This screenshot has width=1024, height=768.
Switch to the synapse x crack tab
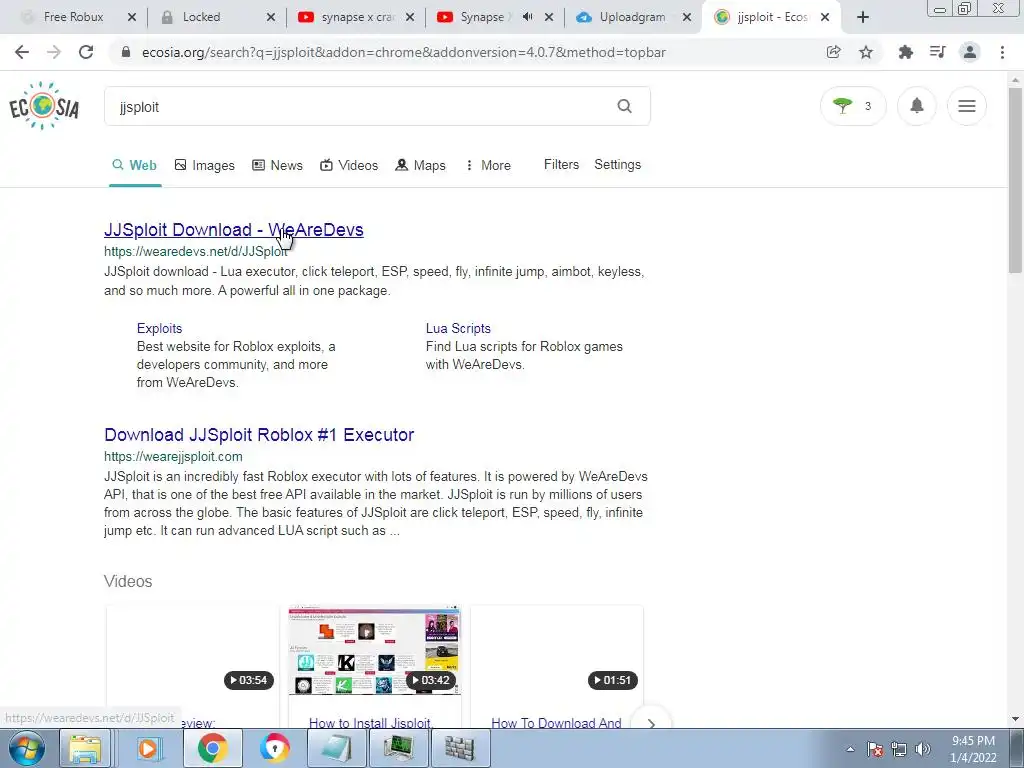(x=356, y=17)
